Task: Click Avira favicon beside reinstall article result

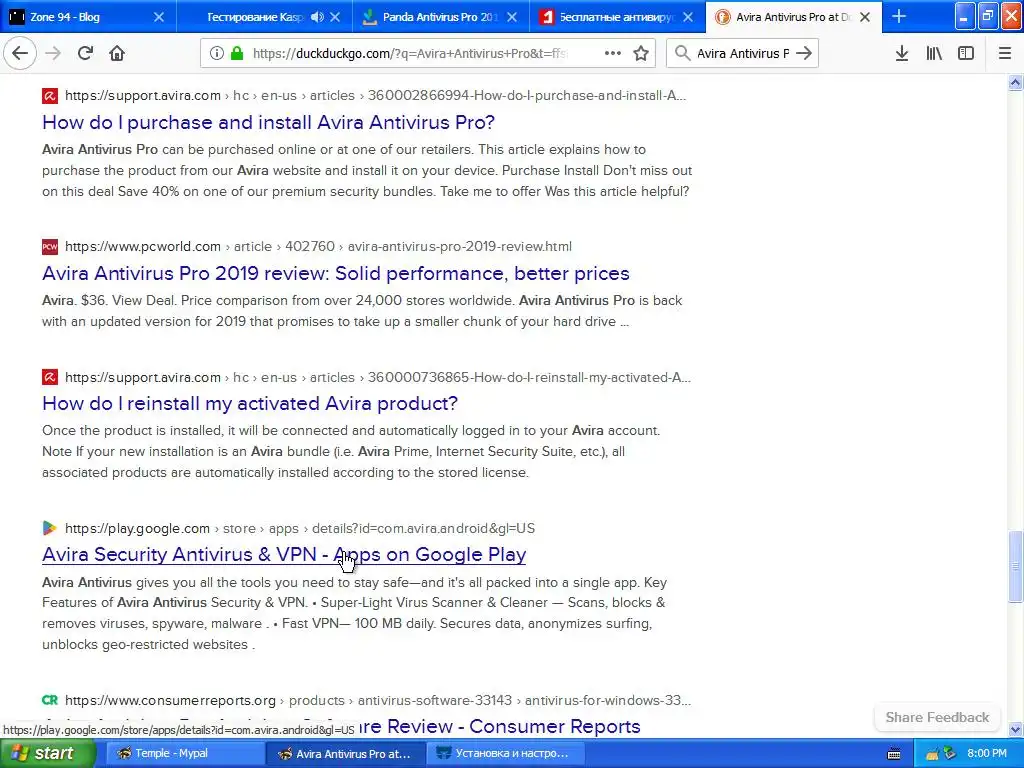Action: (x=50, y=377)
